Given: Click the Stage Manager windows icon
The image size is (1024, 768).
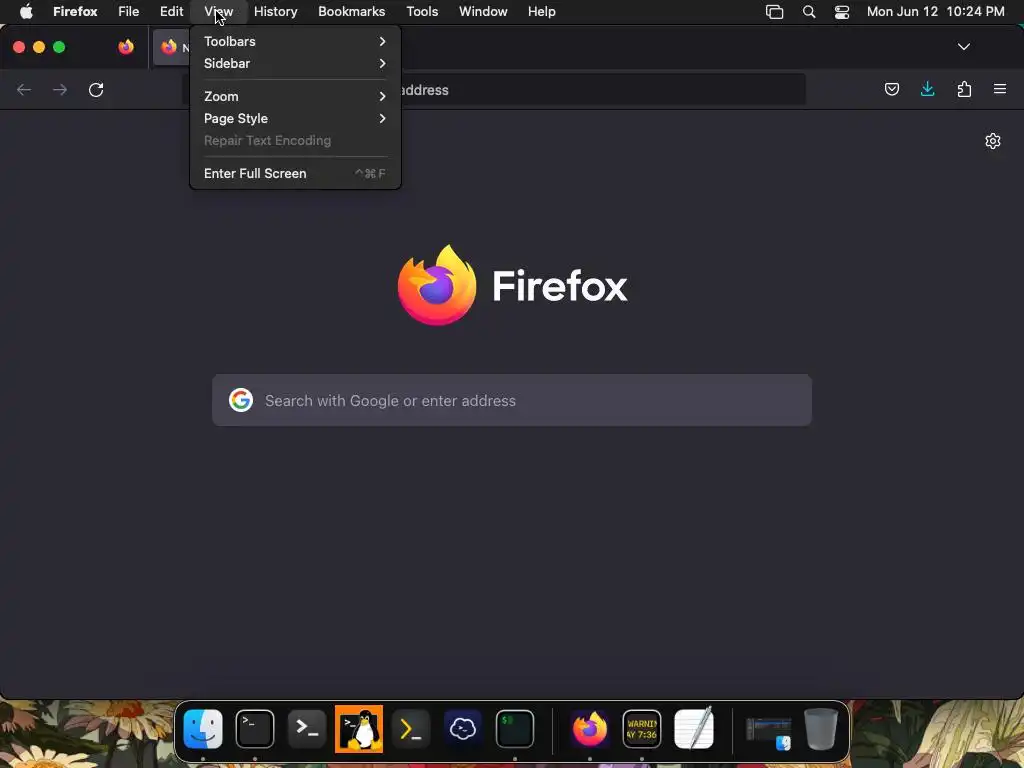Looking at the screenshot, I should (x=775, y=12).
